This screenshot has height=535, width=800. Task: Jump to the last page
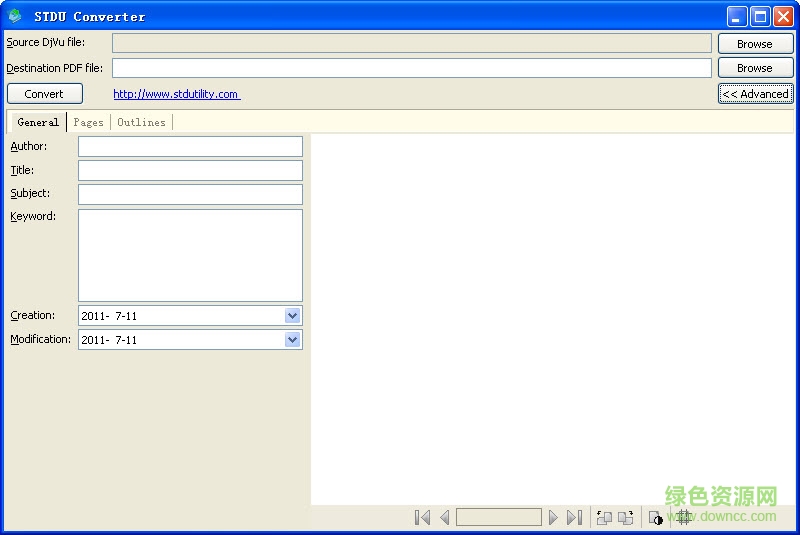[575, 517]
